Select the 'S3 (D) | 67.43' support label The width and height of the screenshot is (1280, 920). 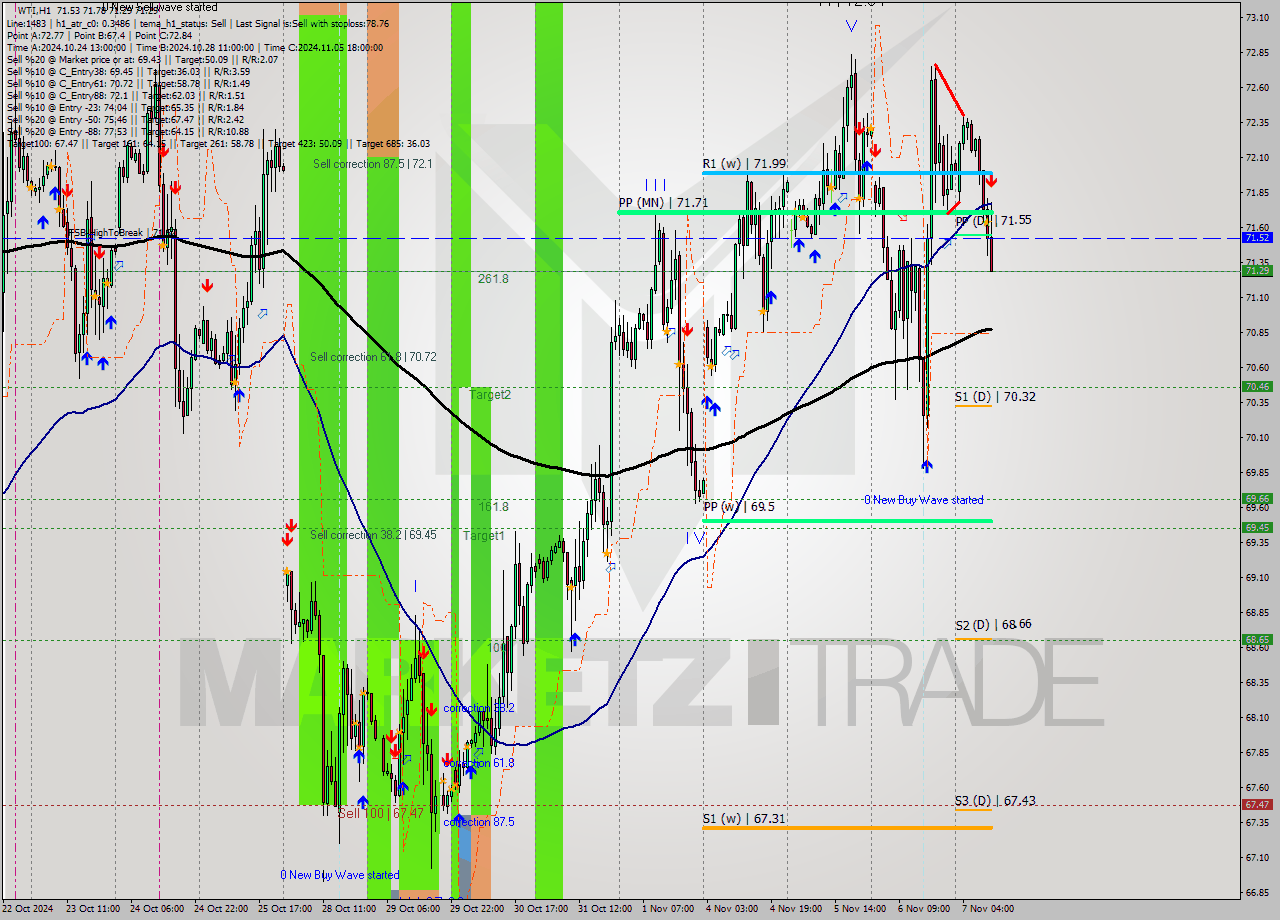point(994,801)
